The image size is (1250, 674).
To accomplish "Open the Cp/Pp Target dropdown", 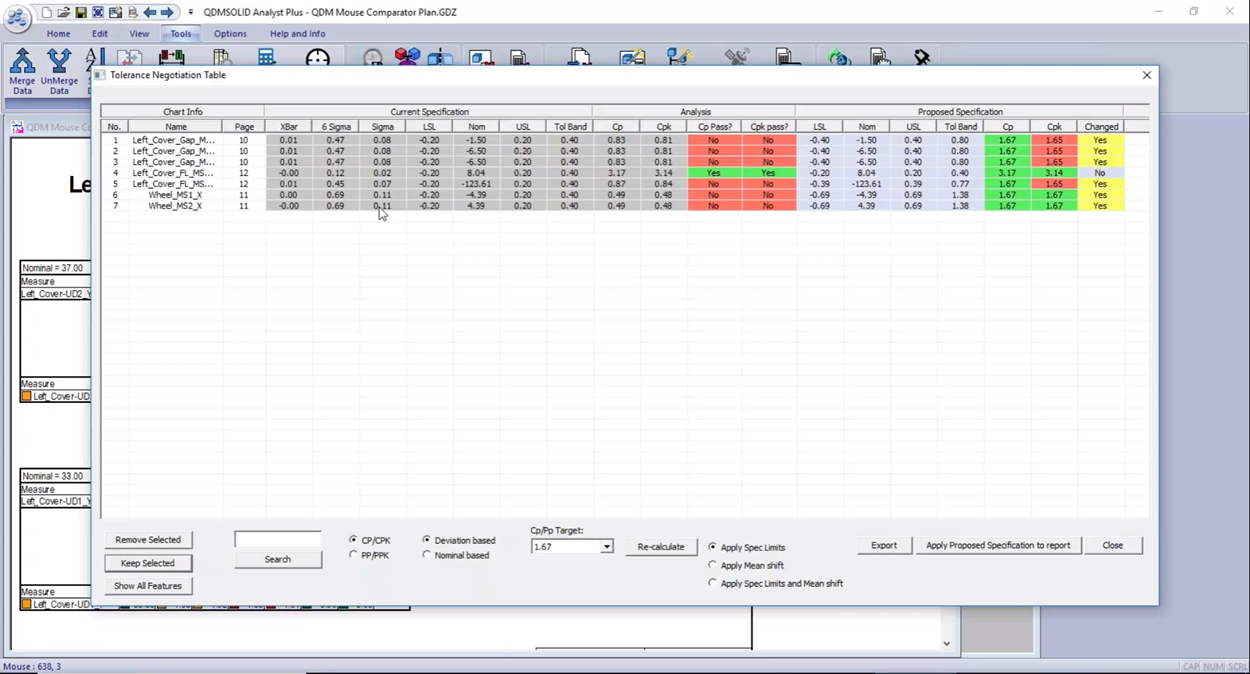I will [606, 547].
